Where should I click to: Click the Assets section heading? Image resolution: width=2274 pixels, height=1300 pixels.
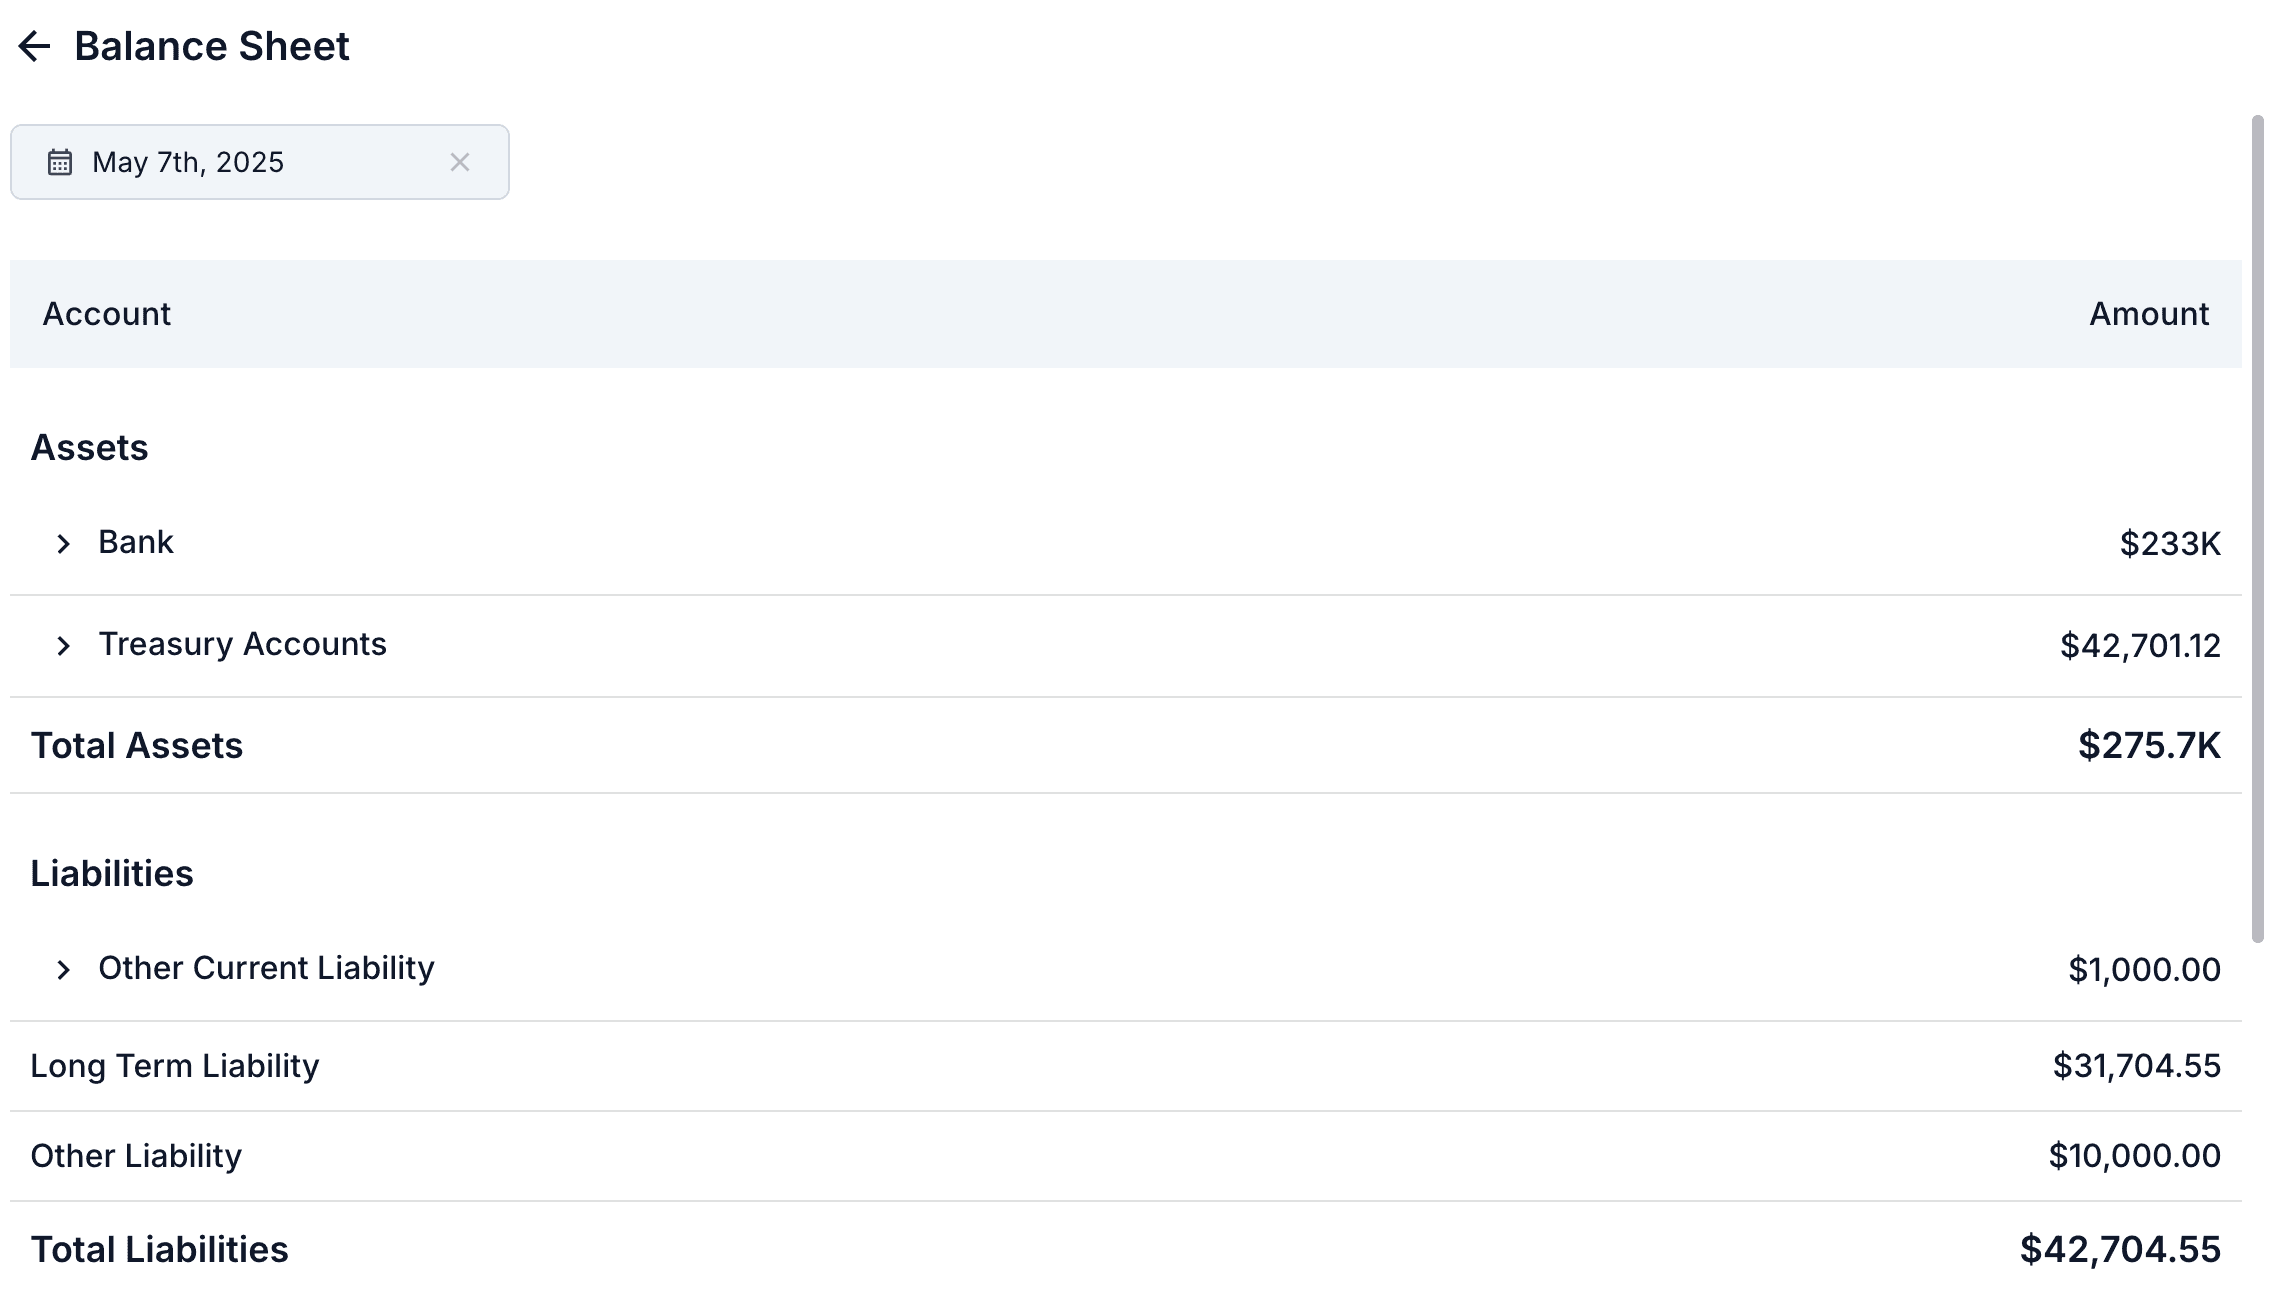(x=90, y=447)
